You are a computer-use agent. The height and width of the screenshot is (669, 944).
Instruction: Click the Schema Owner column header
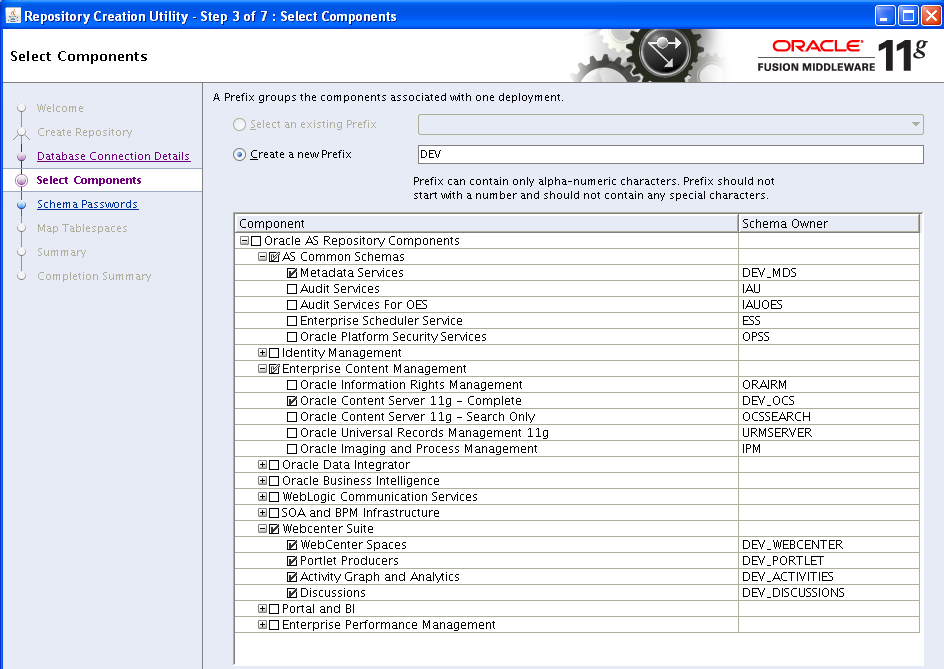pyautogui.click(x=828, y=224)
